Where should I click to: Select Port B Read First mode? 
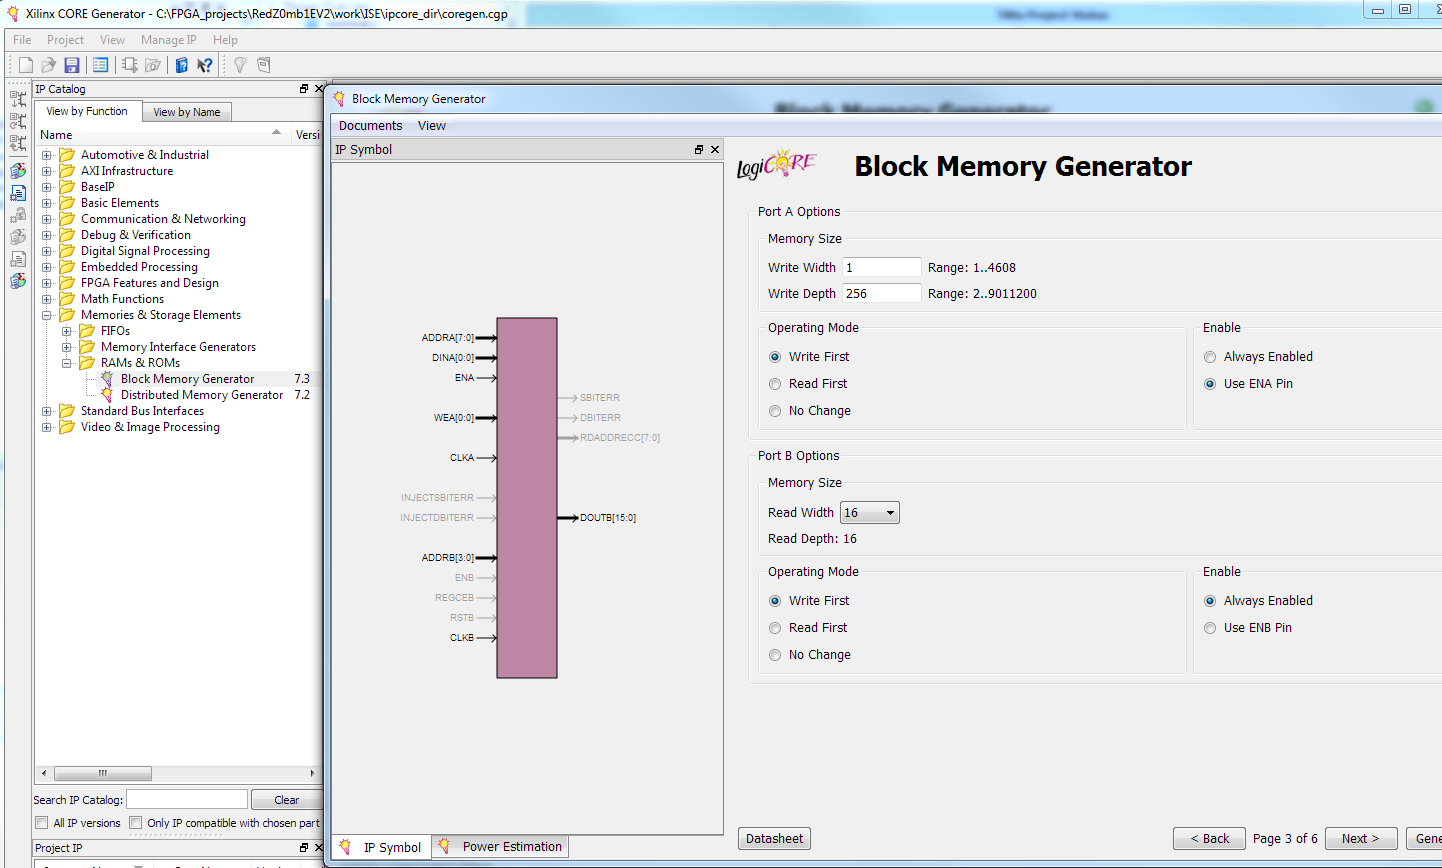coord(775,628)
